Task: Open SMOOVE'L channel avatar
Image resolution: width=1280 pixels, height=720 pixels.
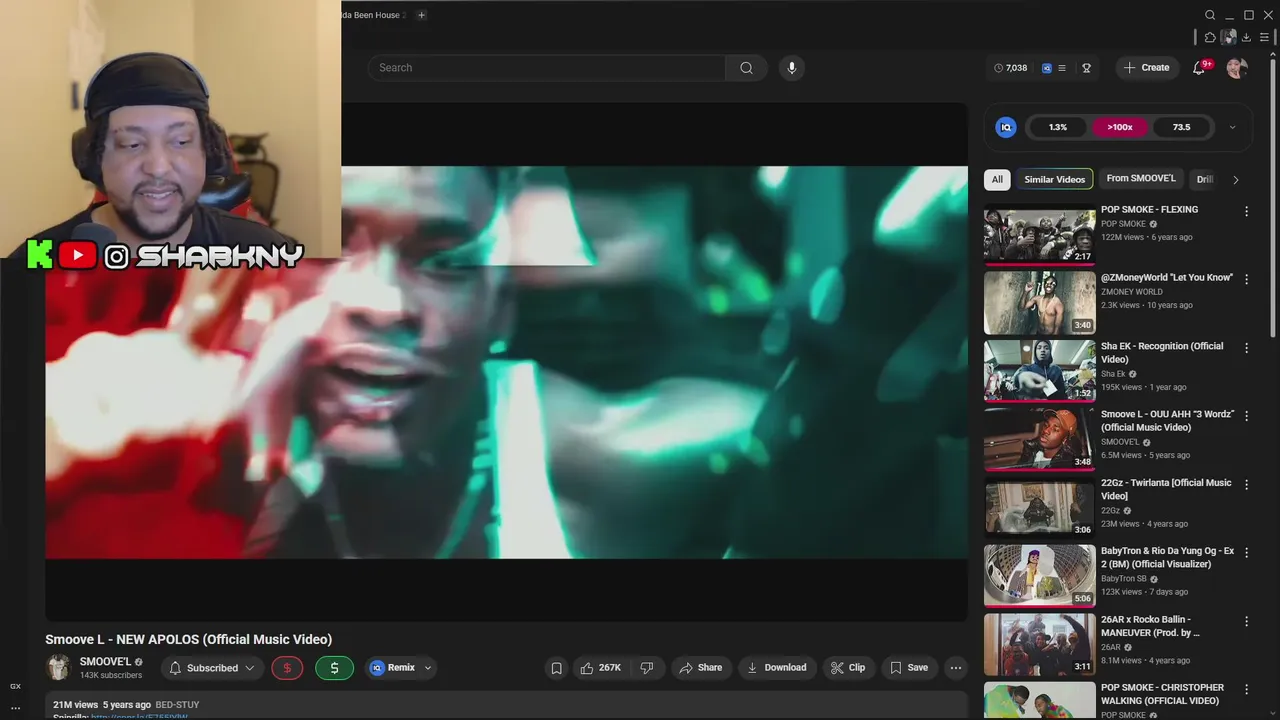Action: click(59, 667)
